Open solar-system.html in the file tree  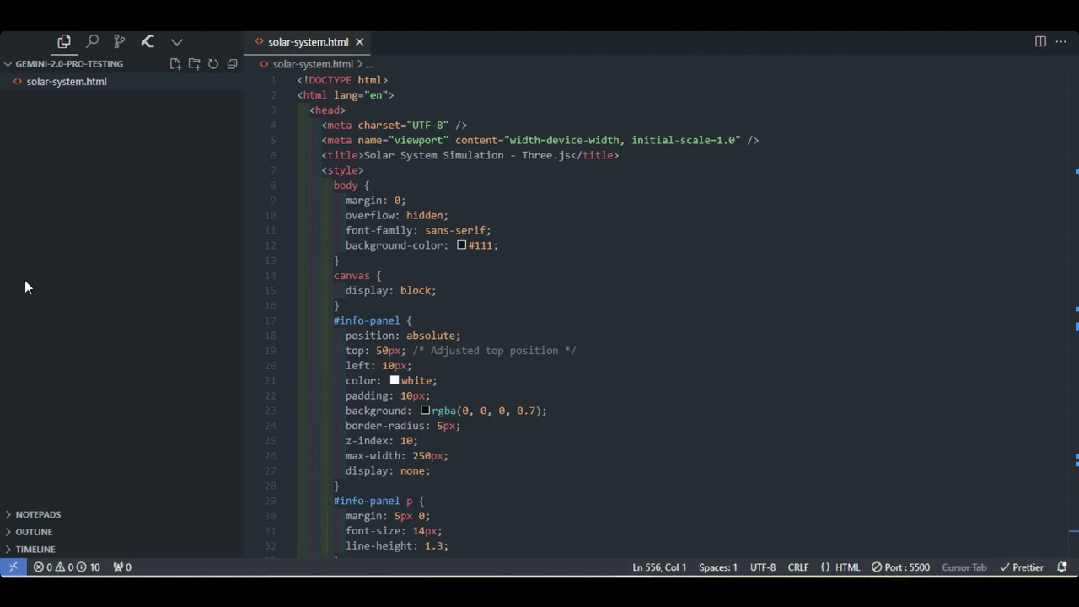click(x=66, y=82)
